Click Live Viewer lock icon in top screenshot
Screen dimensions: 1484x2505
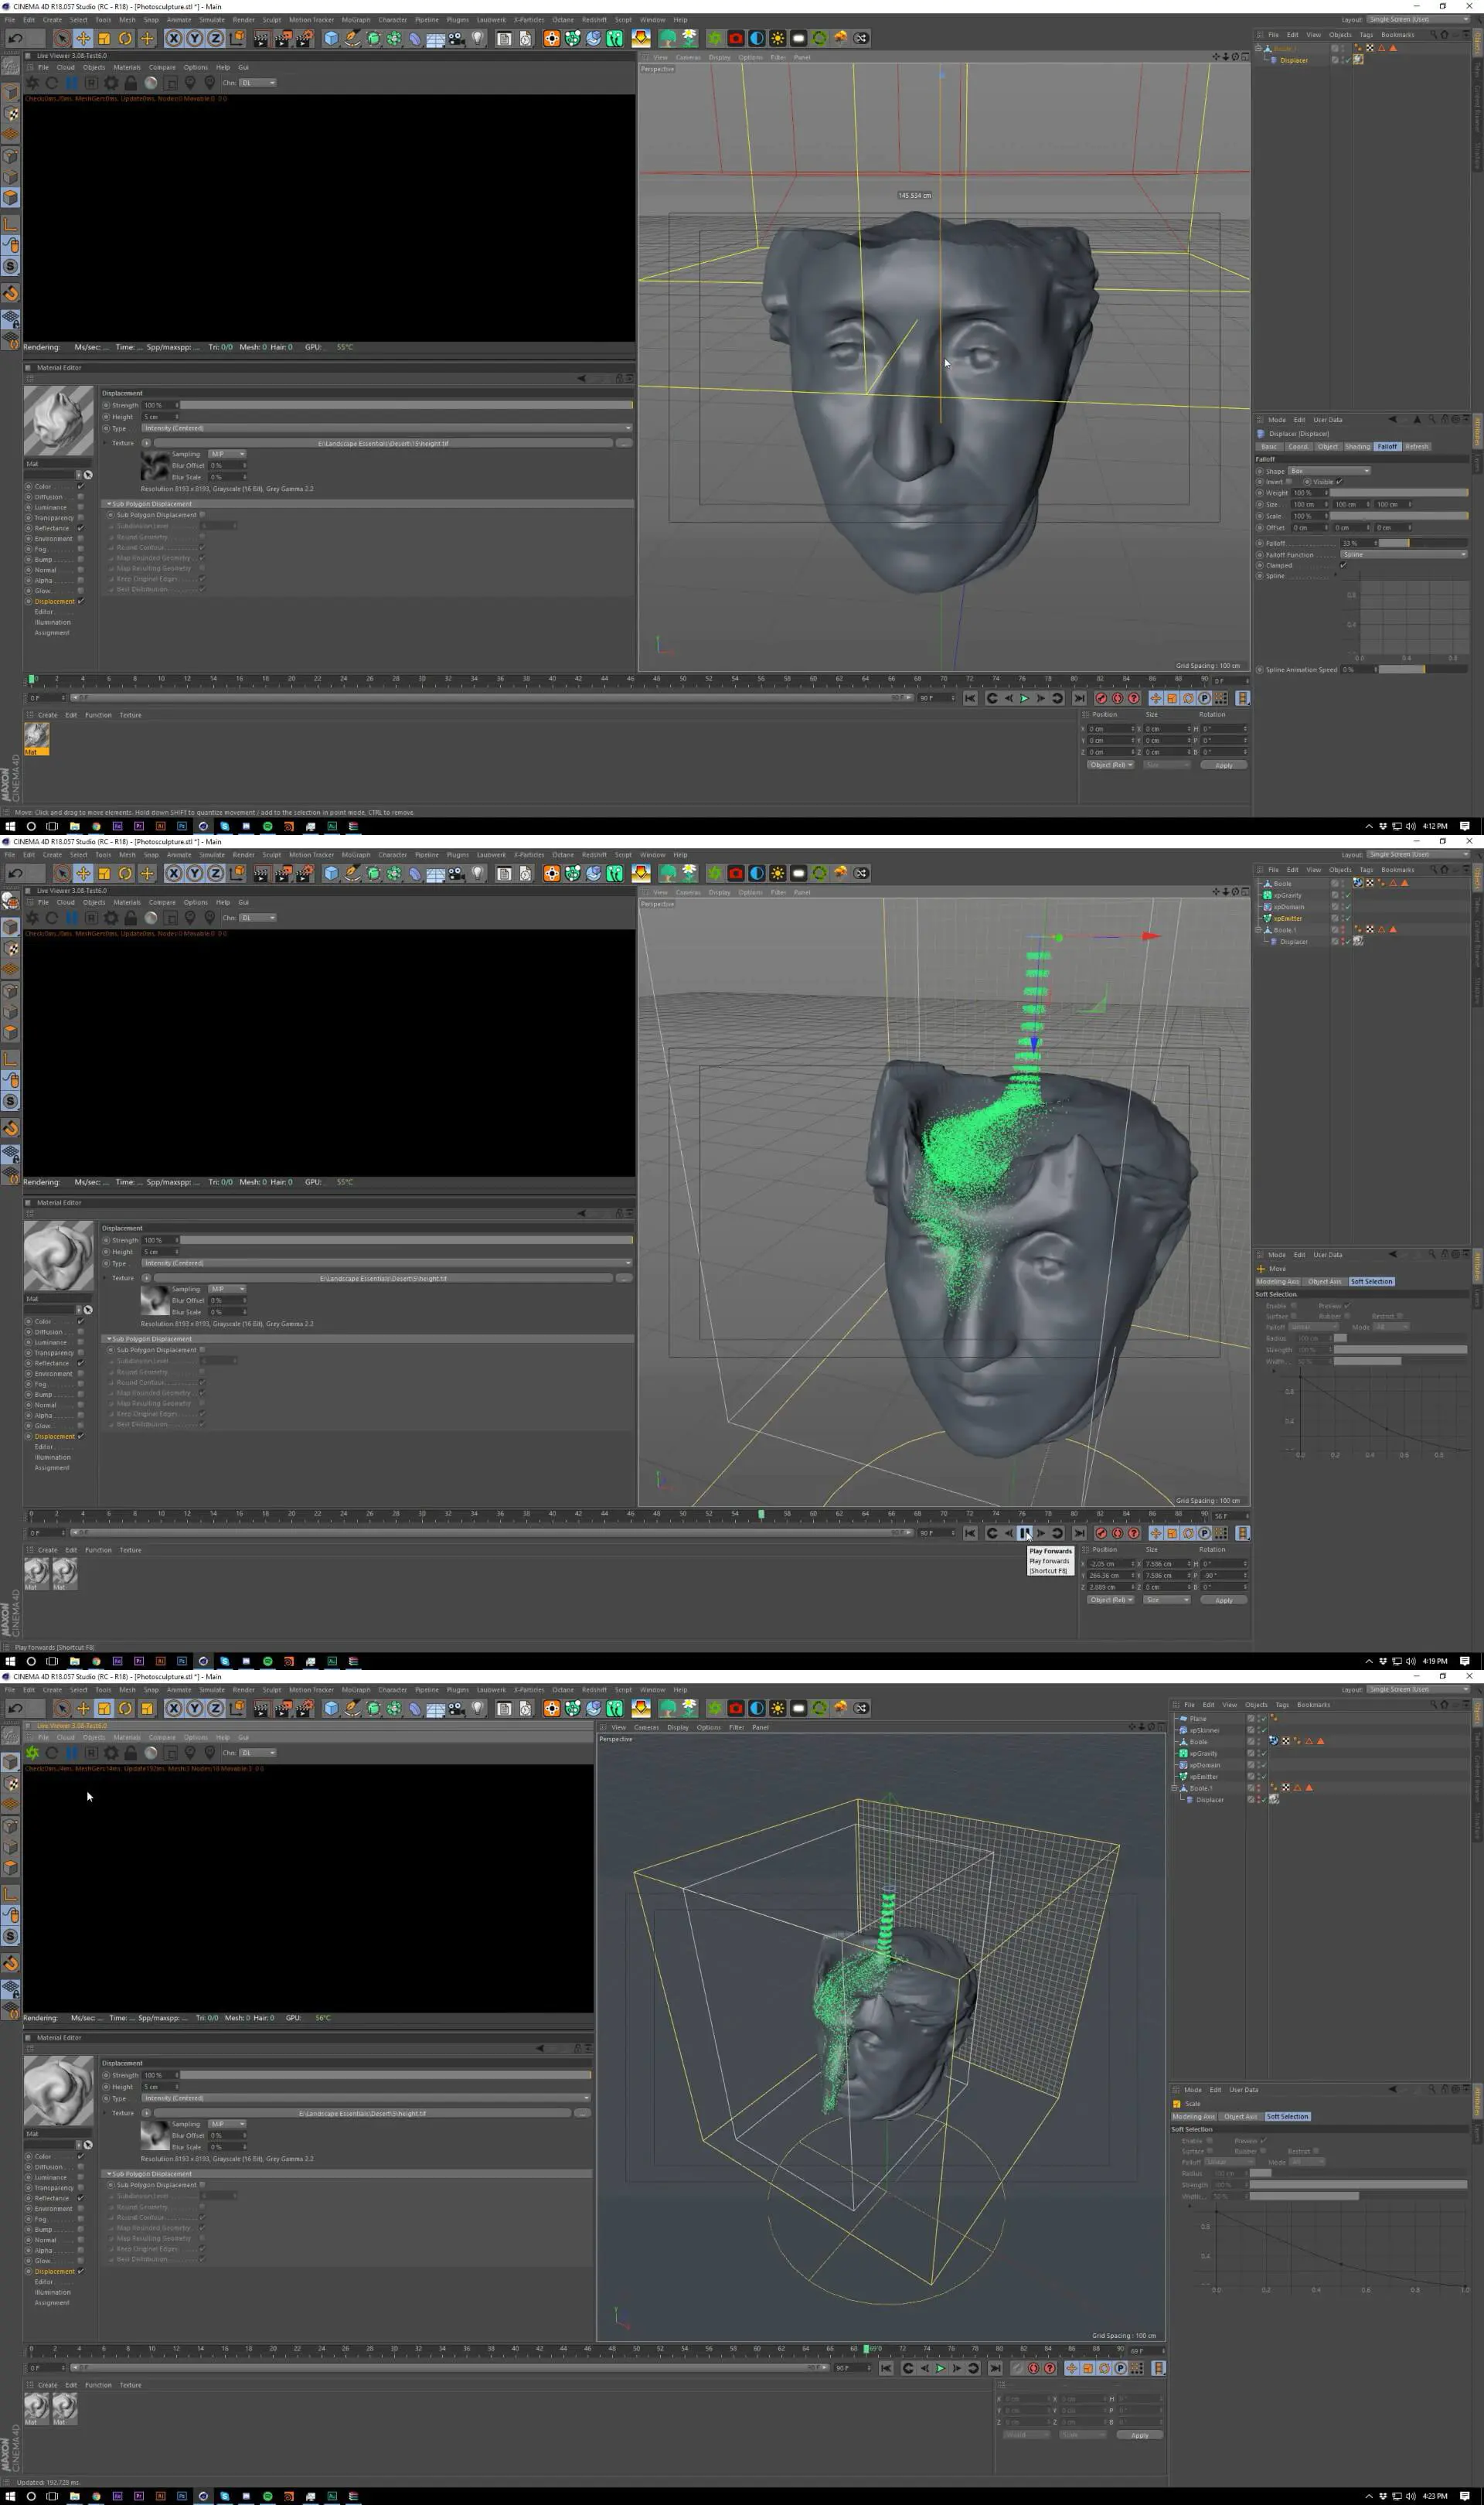[x=130, y=83]
